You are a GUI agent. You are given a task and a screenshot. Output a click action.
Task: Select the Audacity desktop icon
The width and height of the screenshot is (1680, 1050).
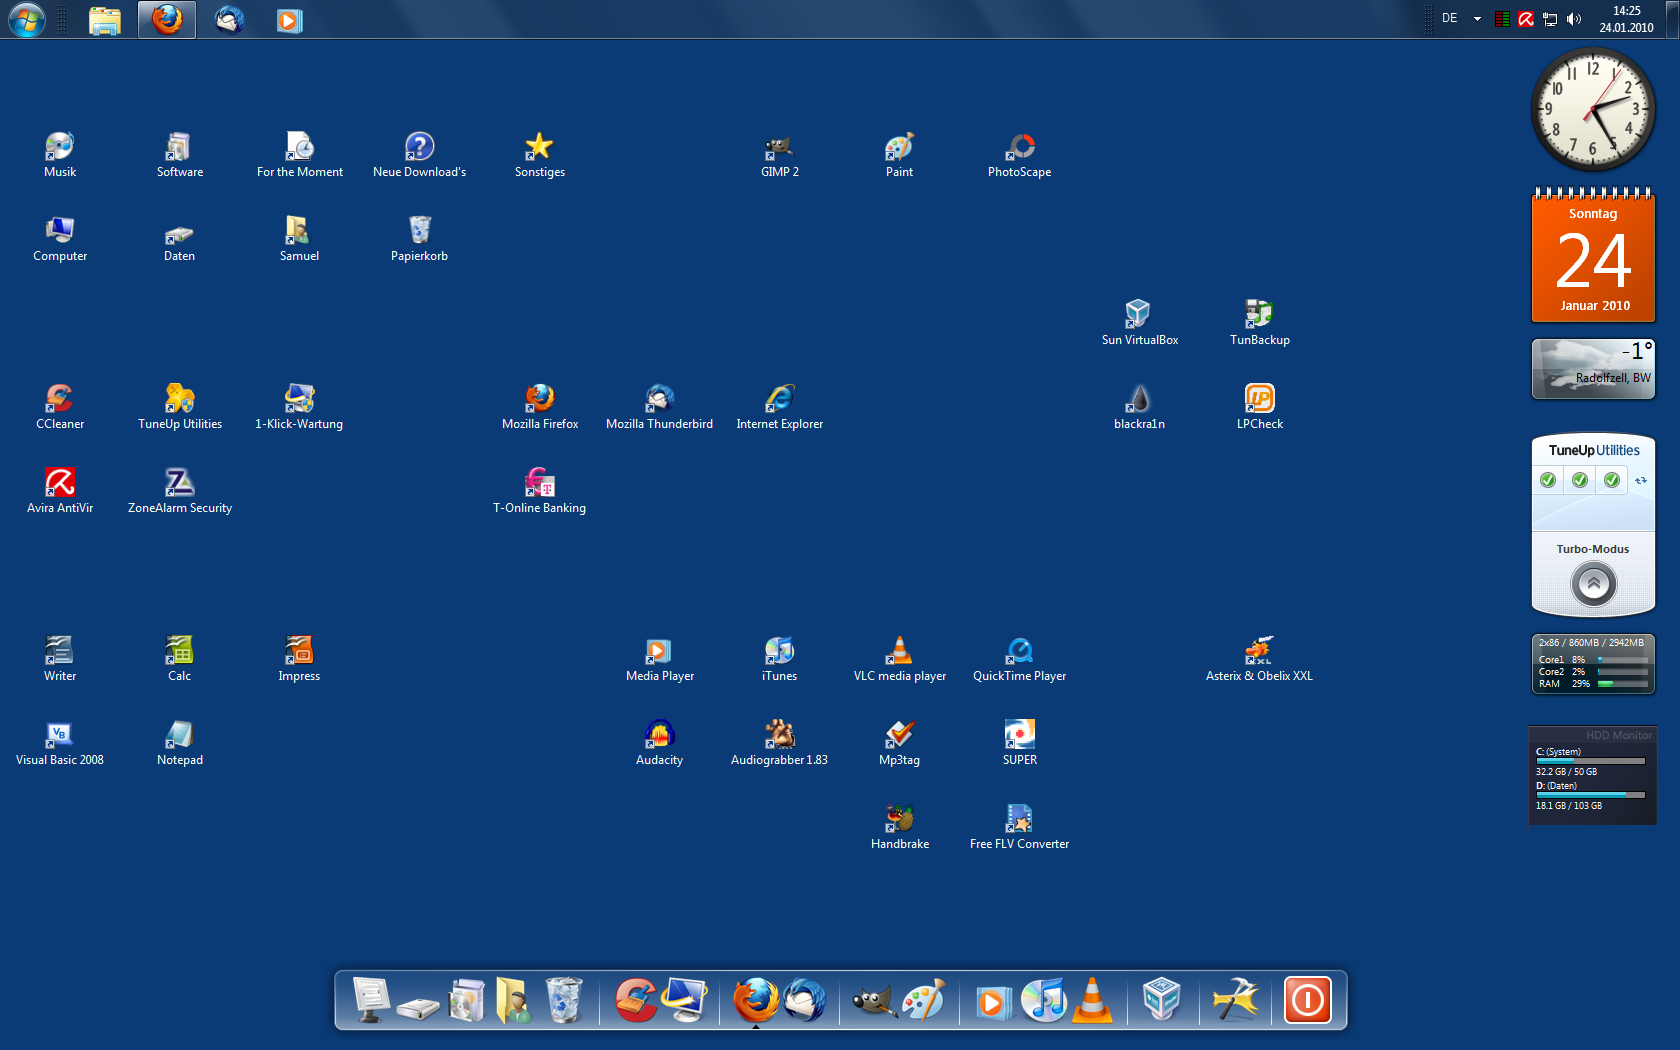click(x=660, y=743)
